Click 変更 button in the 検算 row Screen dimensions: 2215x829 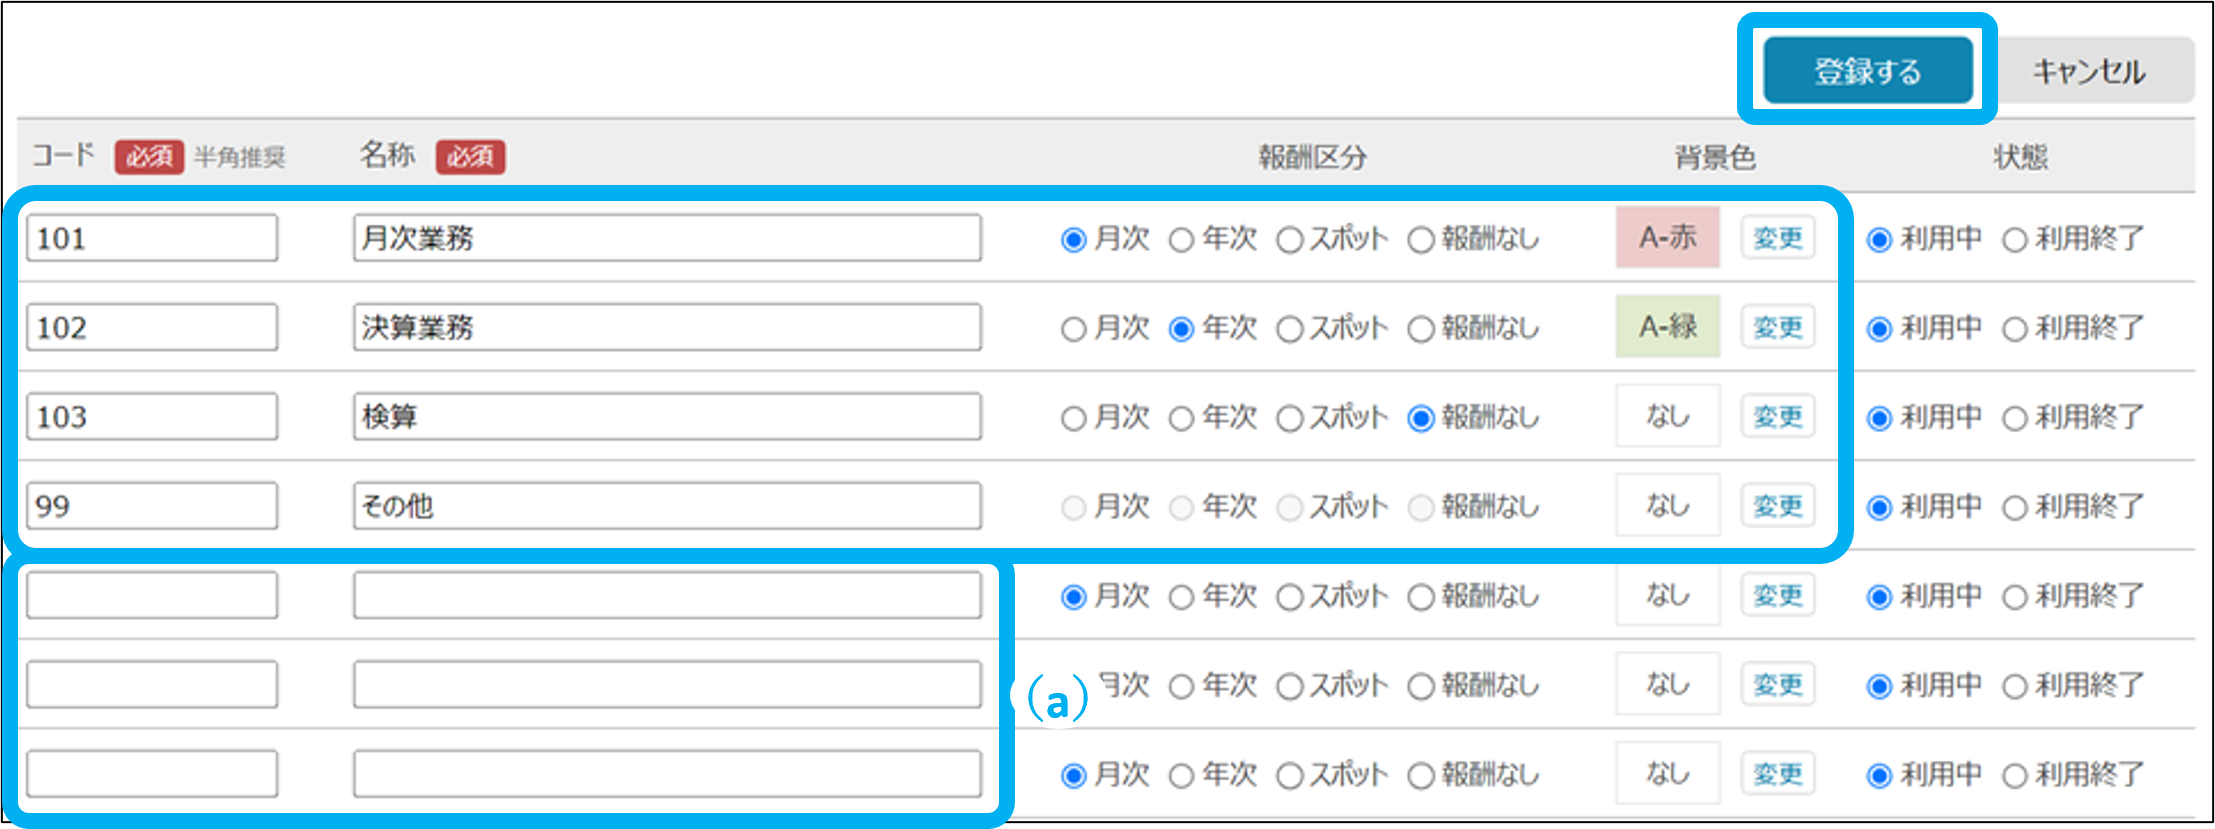(1777, 416)
